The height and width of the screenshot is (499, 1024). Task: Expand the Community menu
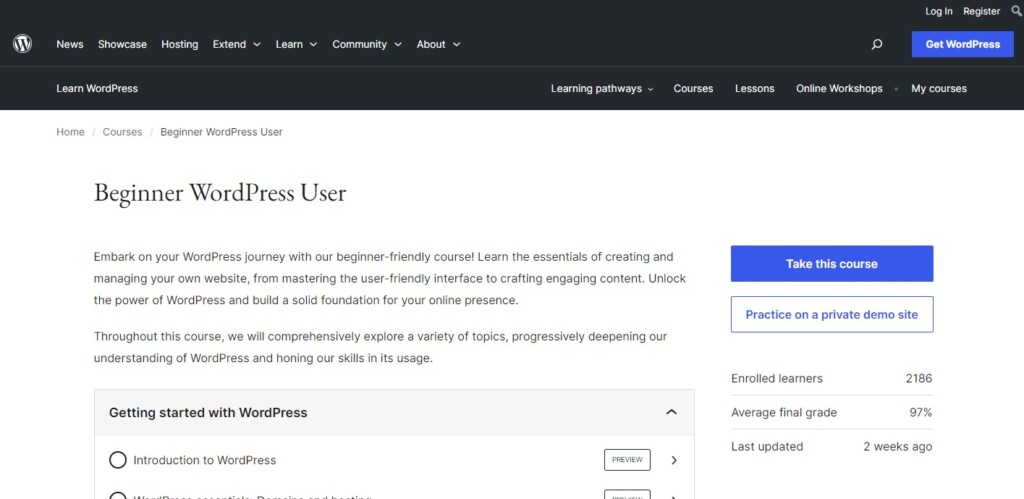coord(366,44)
